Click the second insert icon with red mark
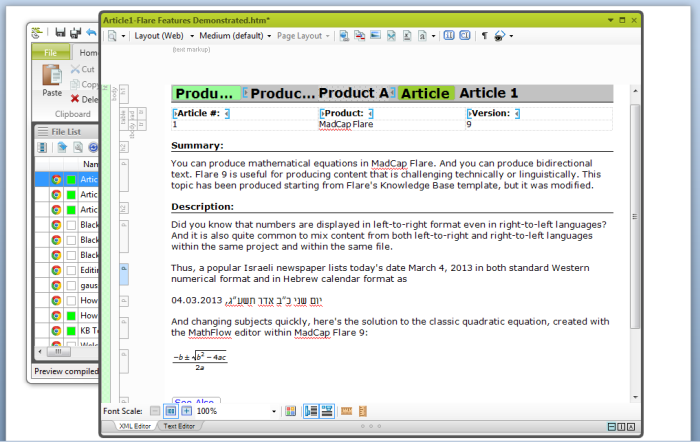 360,36
